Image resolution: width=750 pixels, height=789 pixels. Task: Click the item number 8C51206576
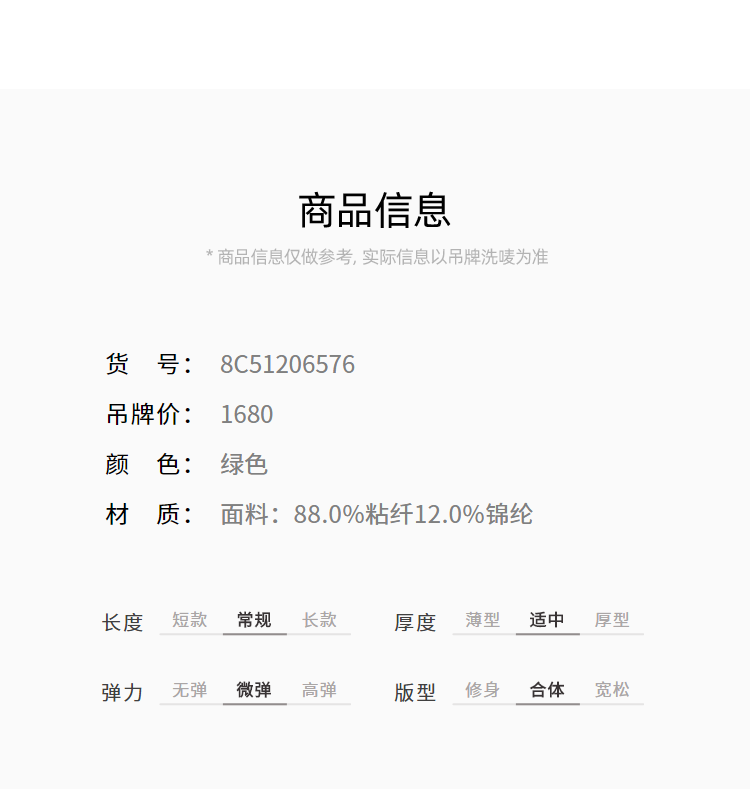287,364
